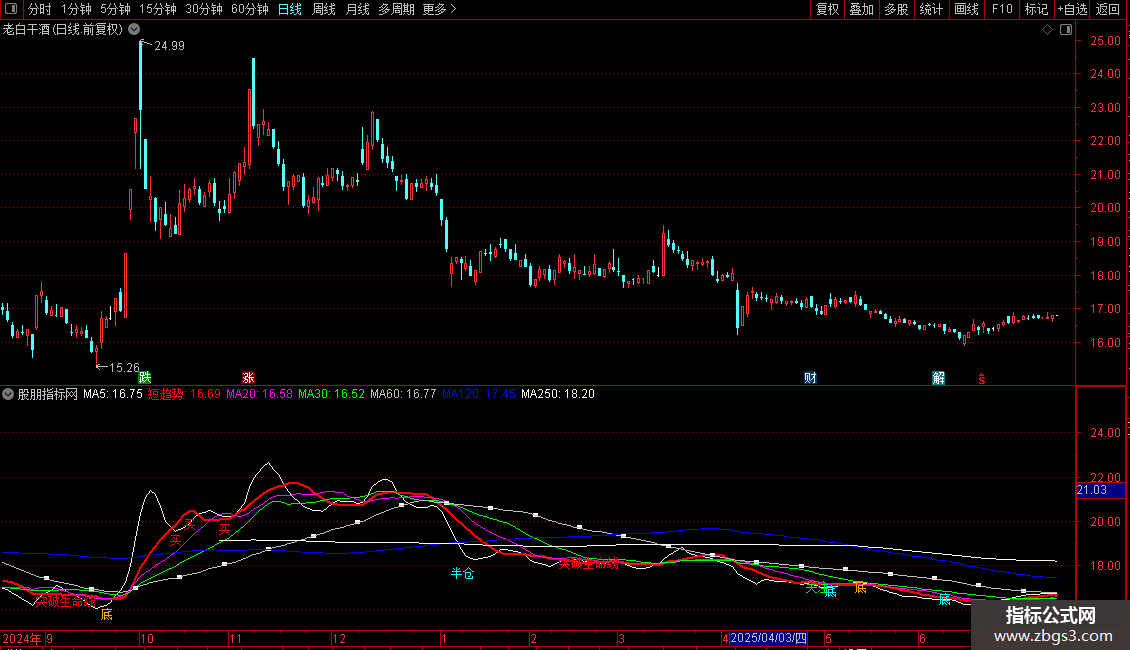Add stock via +自选 button
1130x650 pixels.
coord(1072,9)
